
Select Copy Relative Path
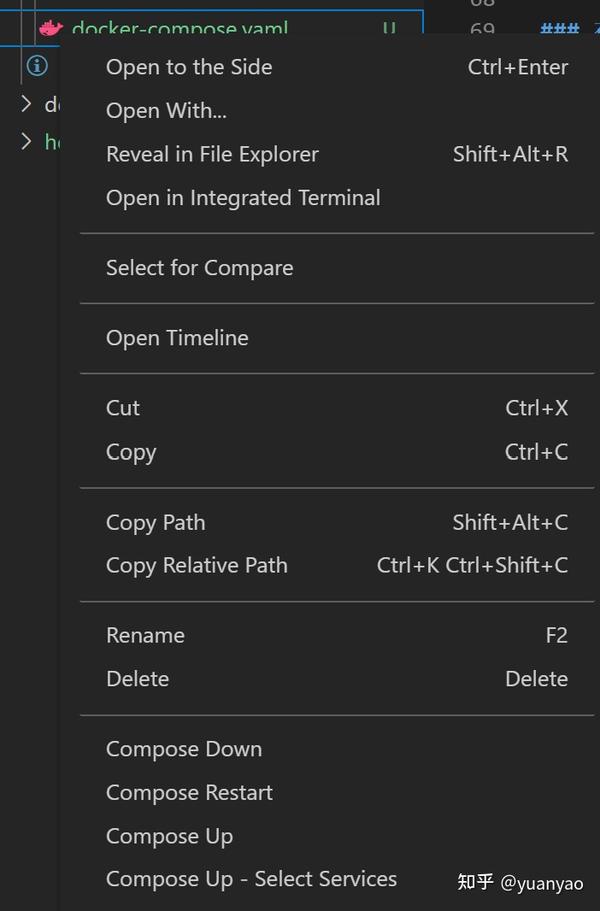pos(196,565)
